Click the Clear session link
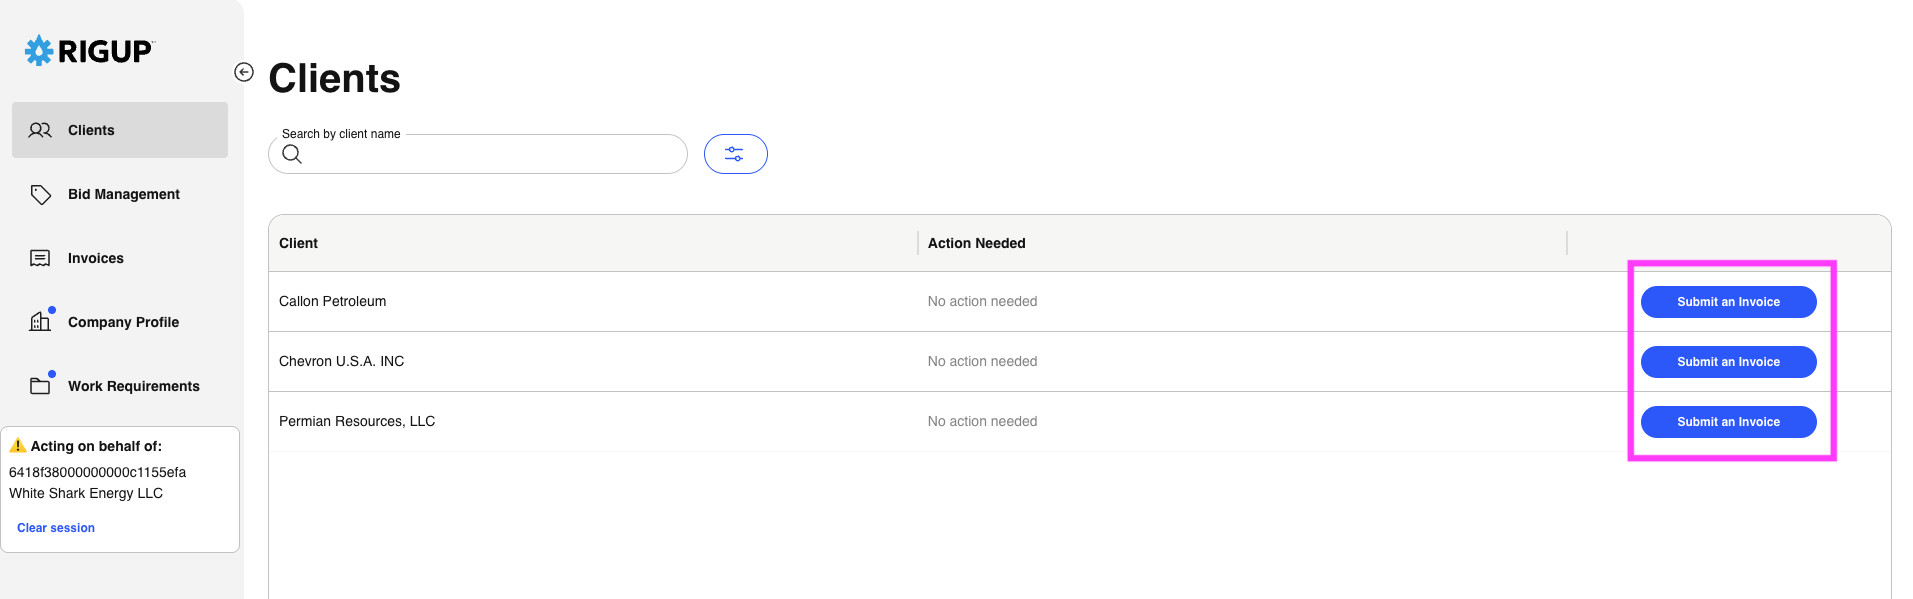Image resolution: width=1913 pixels, height=599 pixels. [x=56, y=528]
